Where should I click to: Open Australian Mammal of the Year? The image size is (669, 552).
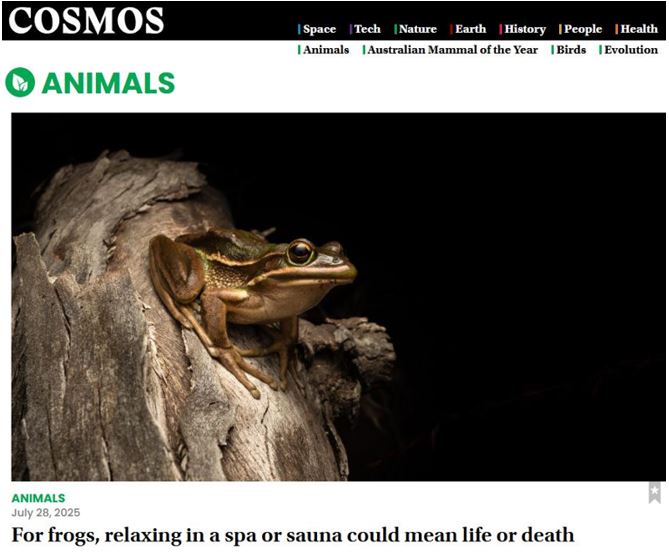pyautogui.click(x=450, y=50)
